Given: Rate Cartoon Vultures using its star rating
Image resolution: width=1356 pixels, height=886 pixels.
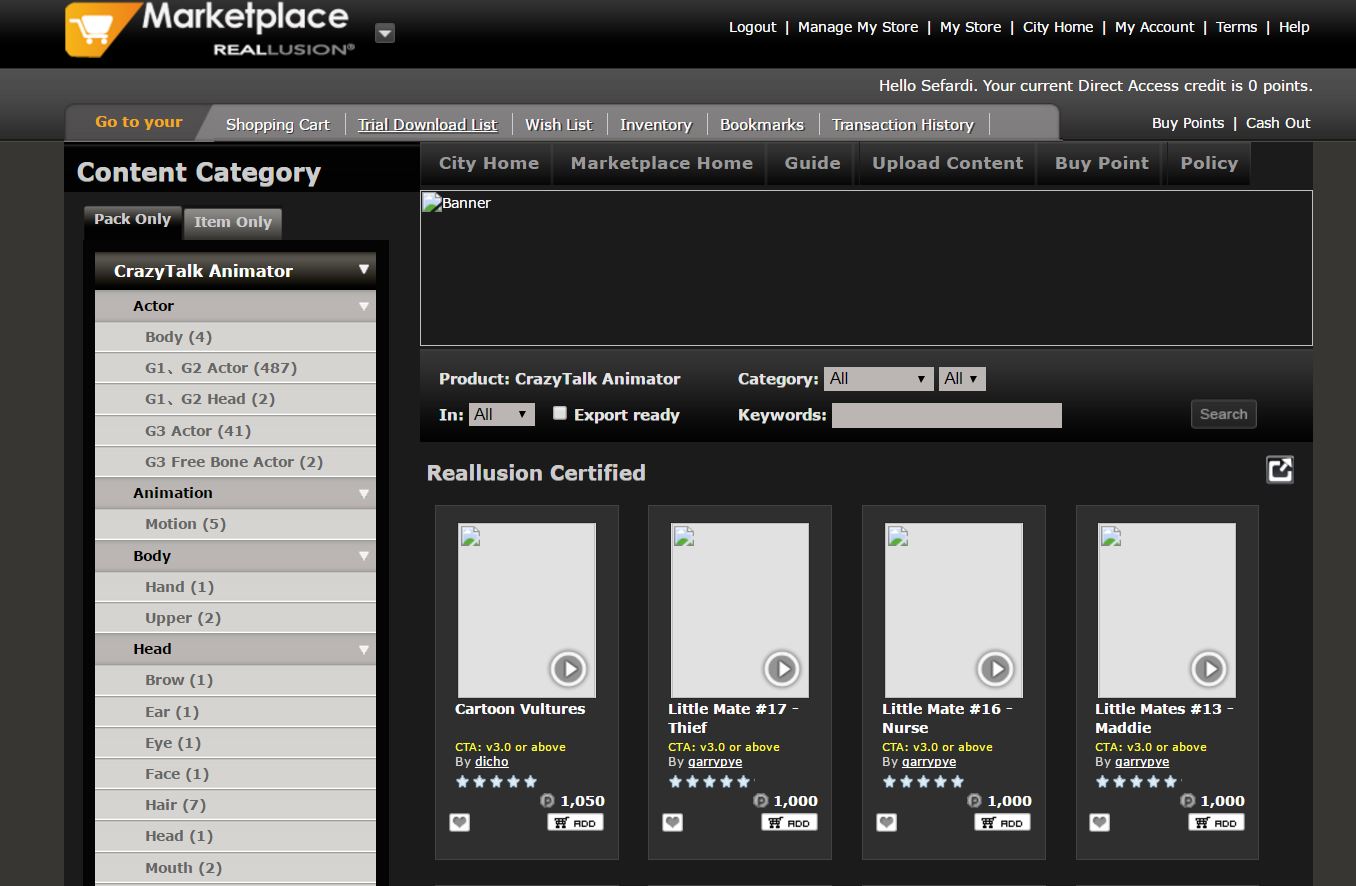Looking at the screenshot, I should [x=497, y=781].
